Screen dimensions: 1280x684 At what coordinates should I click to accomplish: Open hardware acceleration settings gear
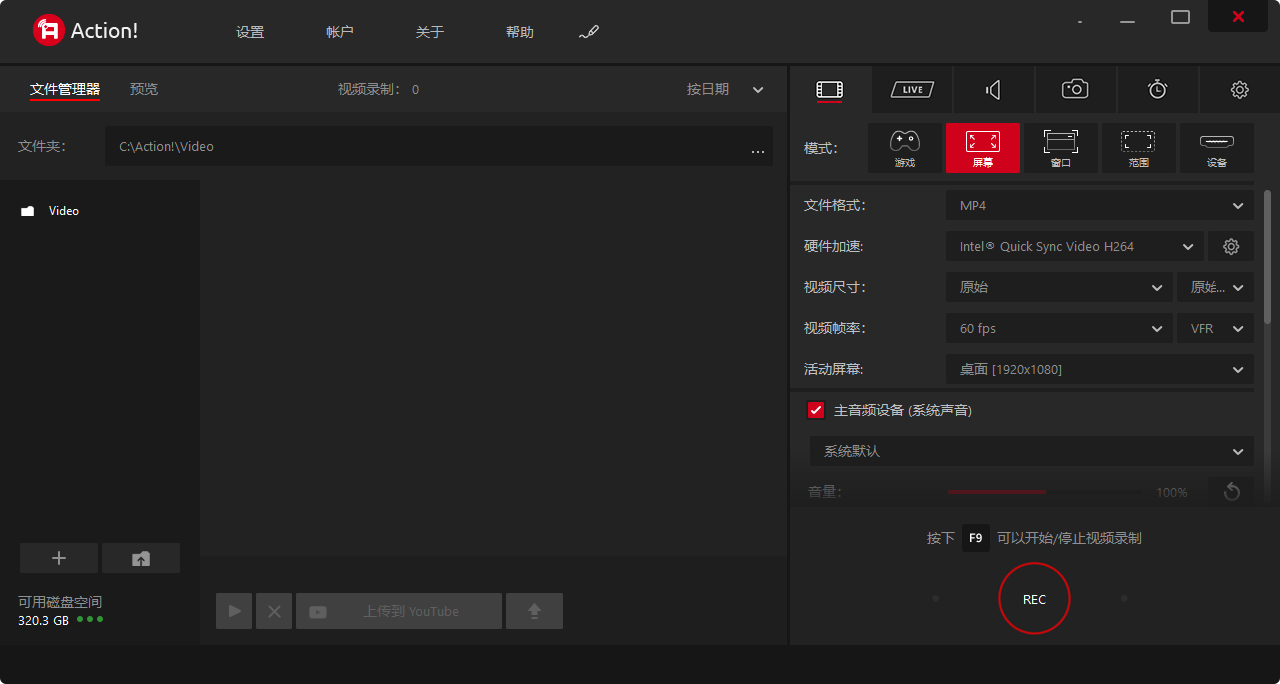pyautogui.click(x=1231, y=246)
